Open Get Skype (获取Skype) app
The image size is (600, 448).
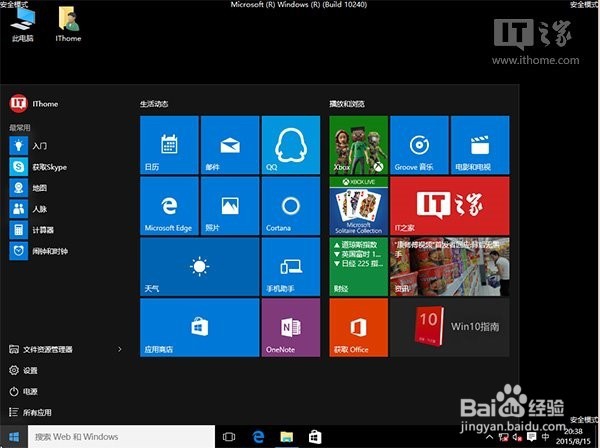pos(38,167)
